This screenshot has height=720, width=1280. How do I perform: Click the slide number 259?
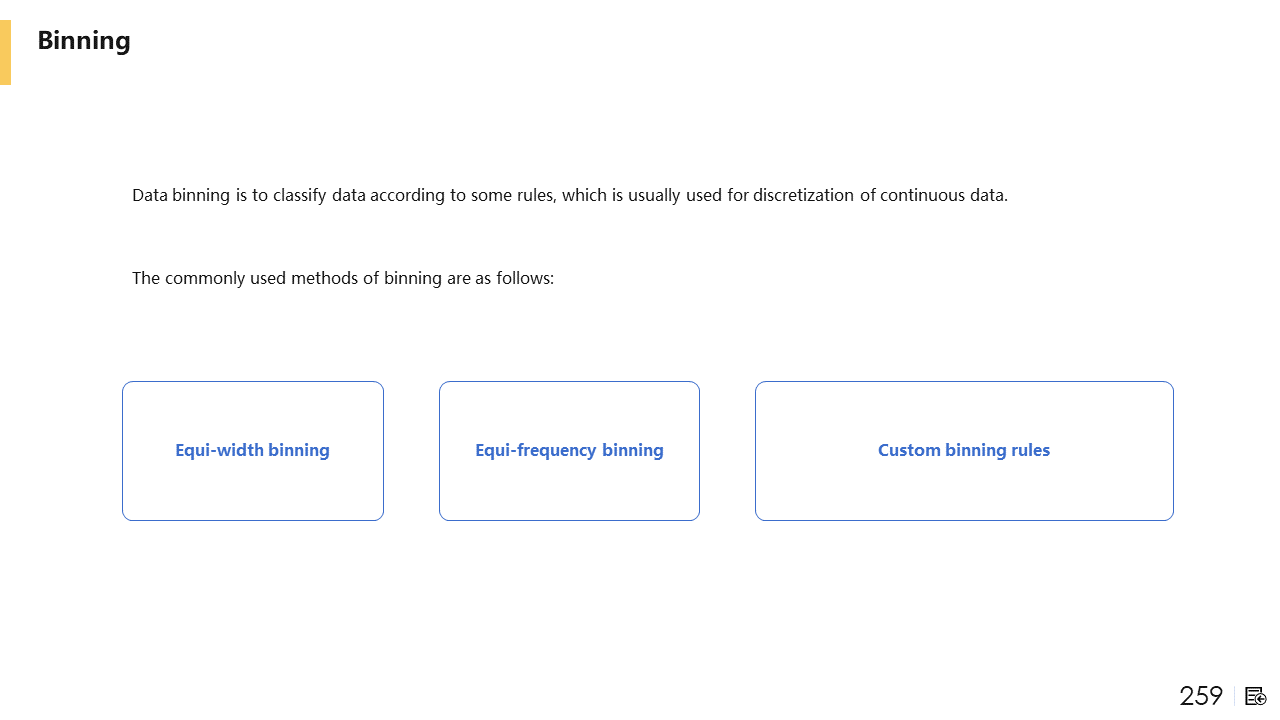click(1201, 696)
